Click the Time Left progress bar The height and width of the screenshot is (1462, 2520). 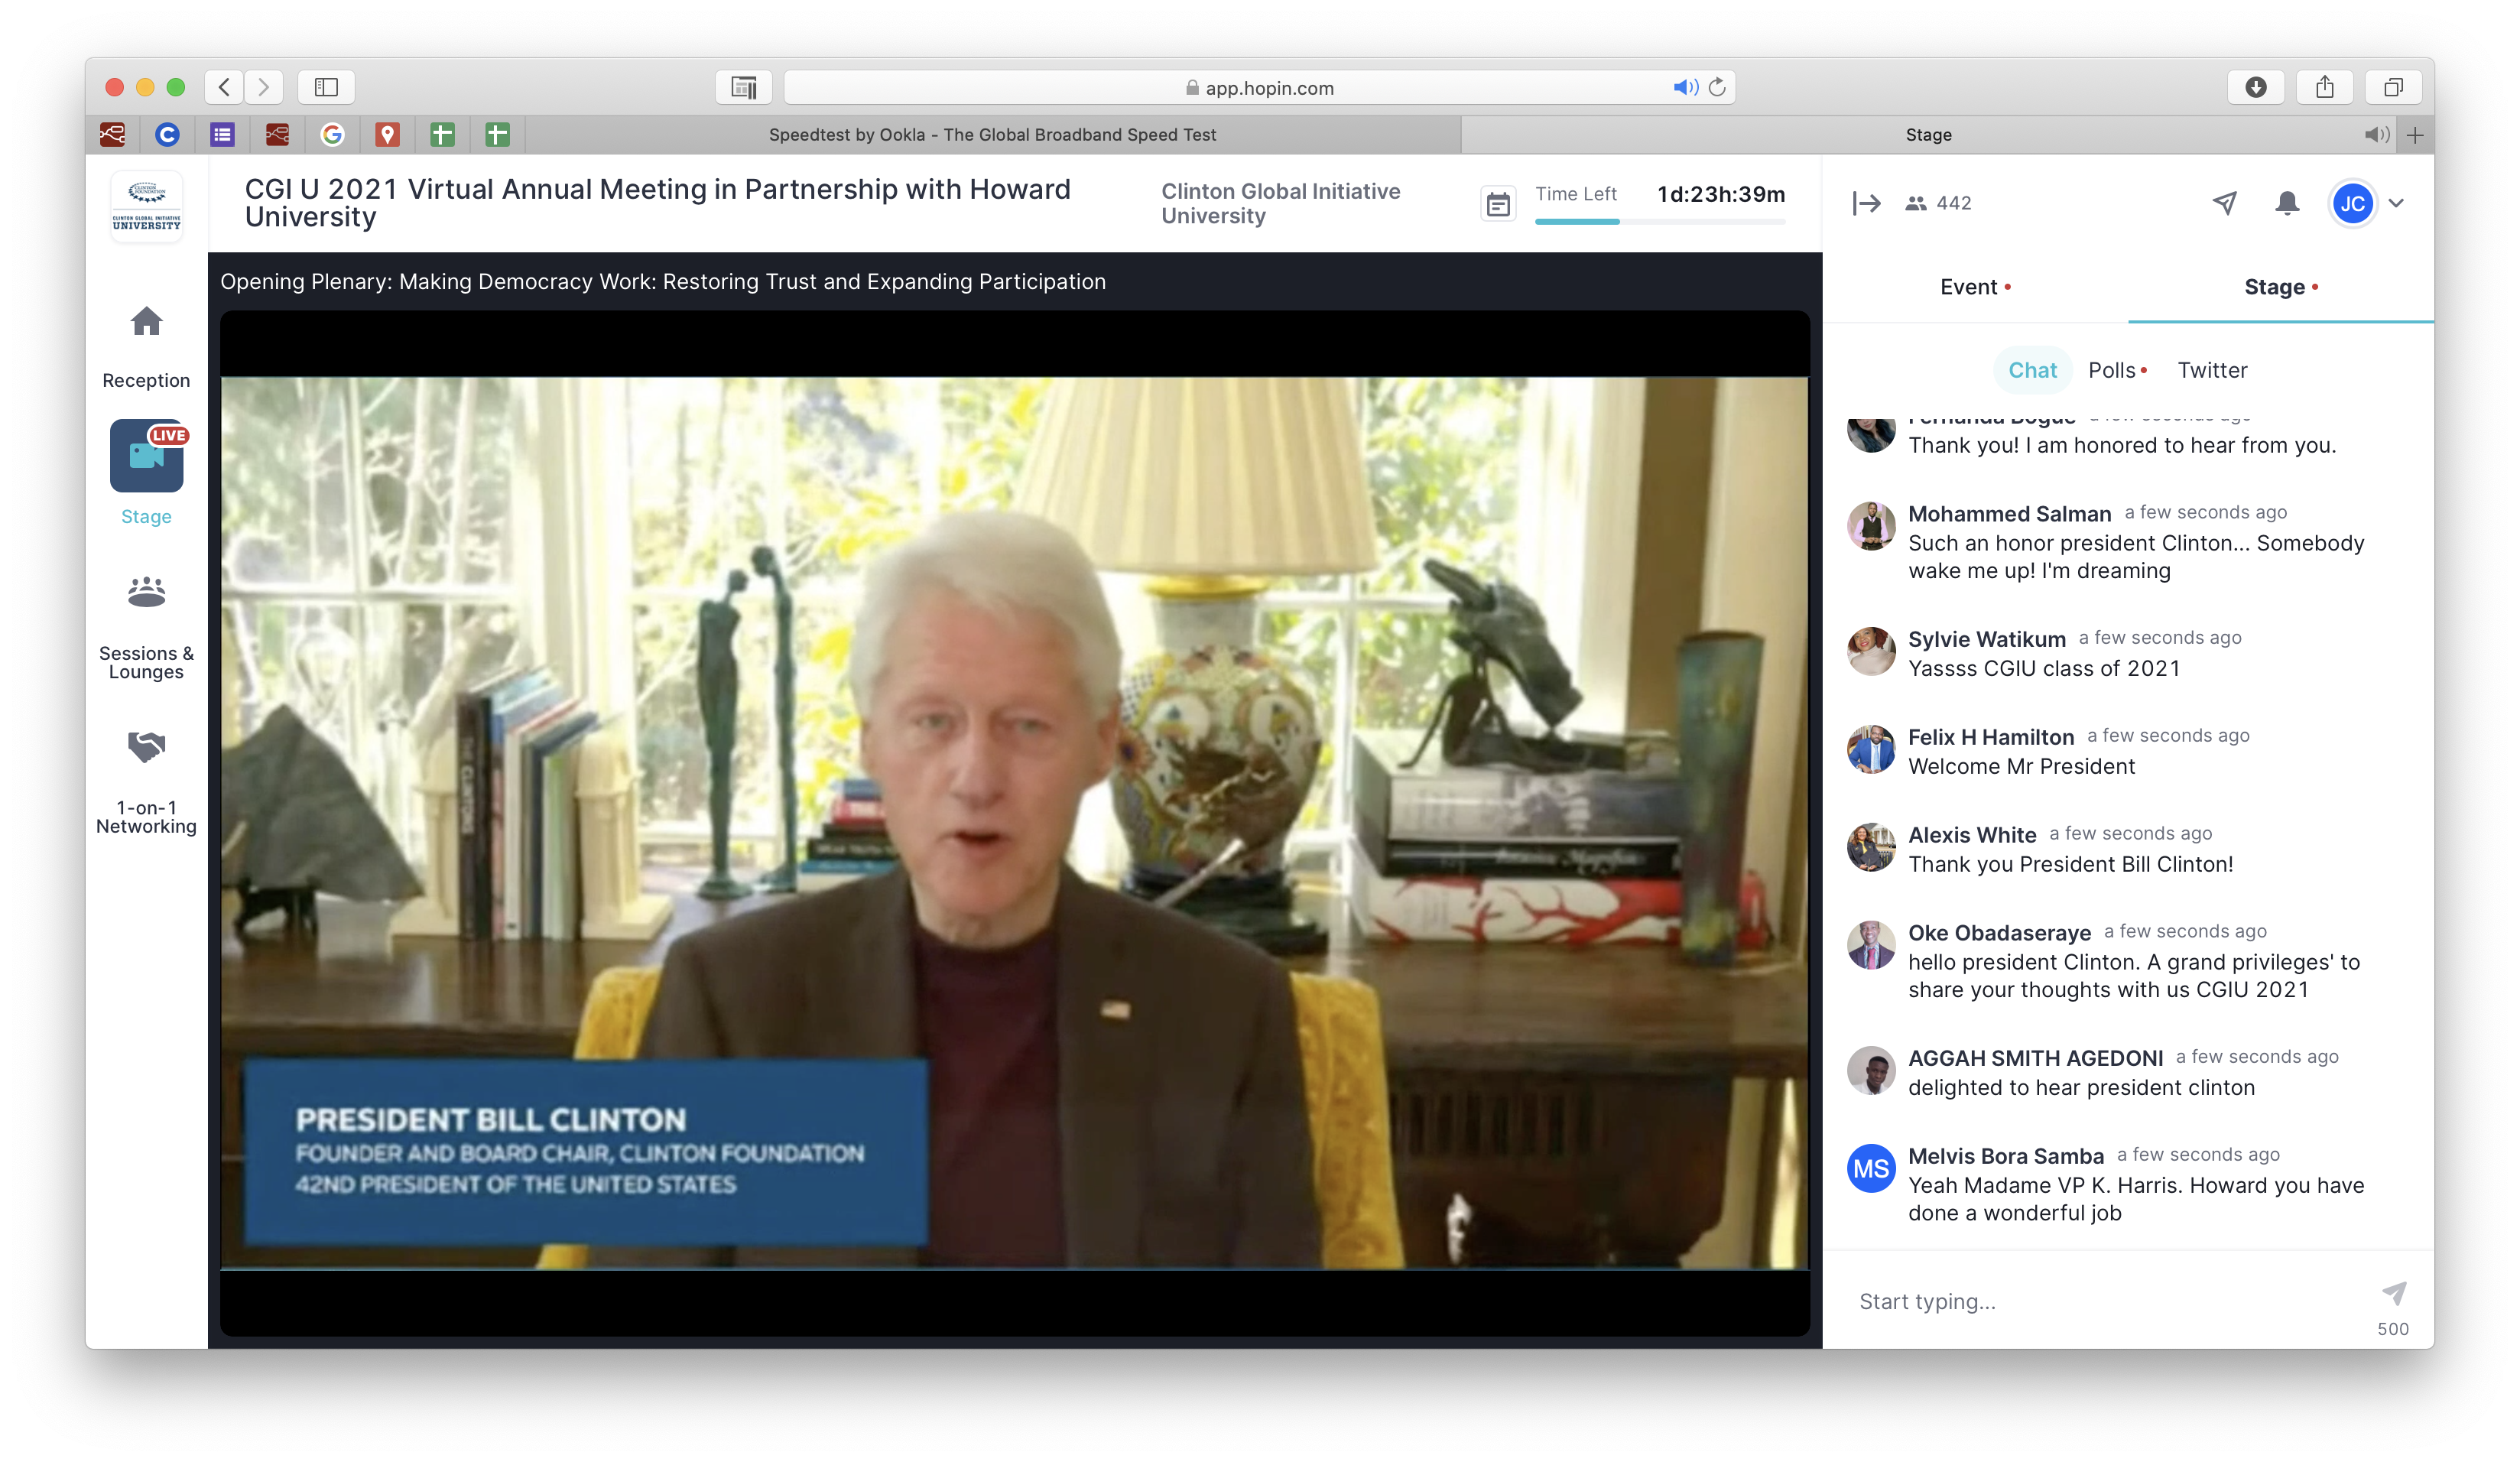pos(1659,222)
